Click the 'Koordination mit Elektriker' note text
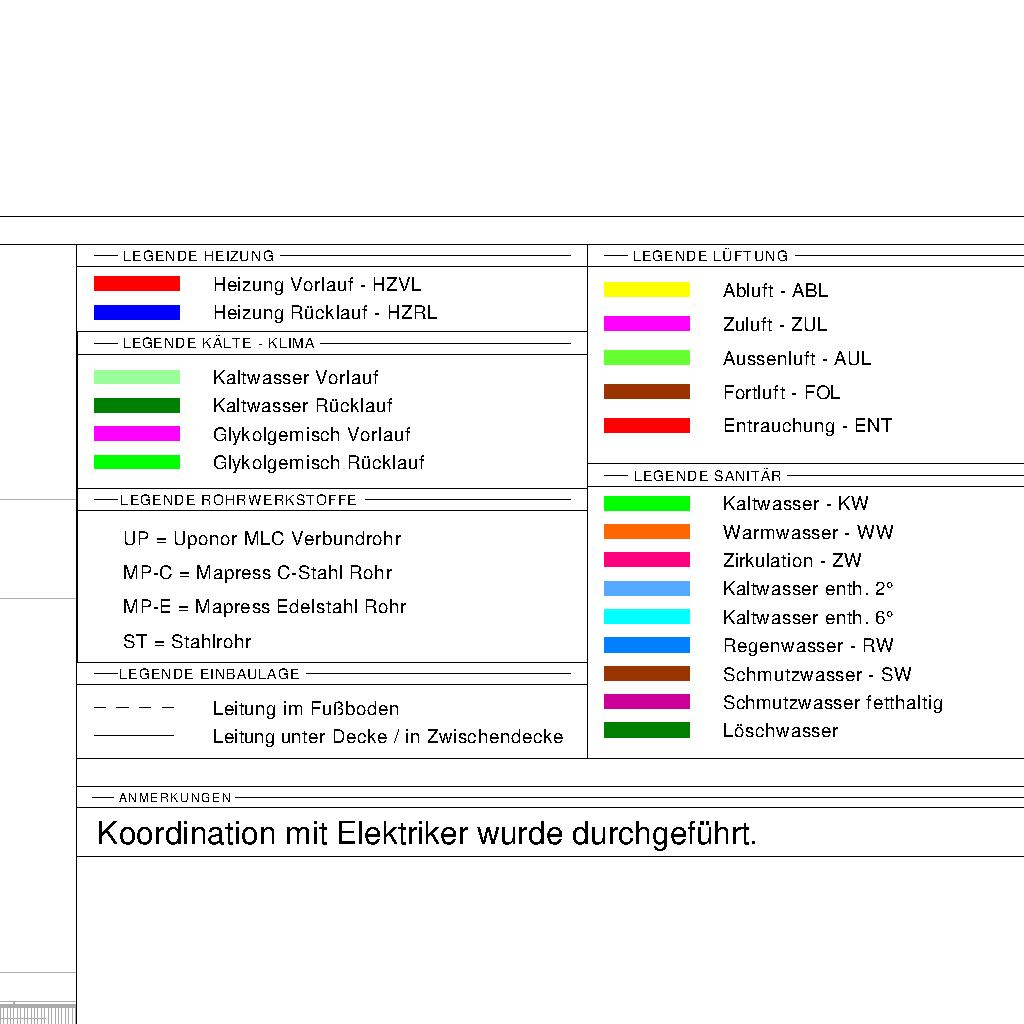Screen dimensions: 1024x1024 426,834
